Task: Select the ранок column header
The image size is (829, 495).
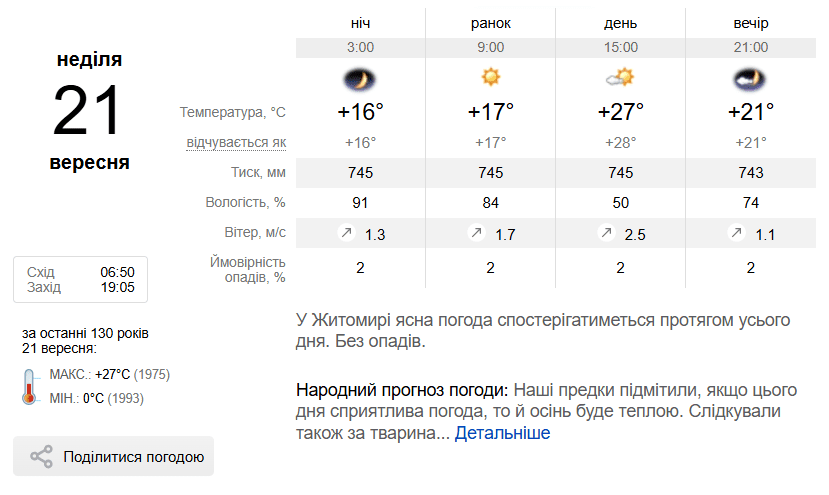Action: [x=490, y=22]
